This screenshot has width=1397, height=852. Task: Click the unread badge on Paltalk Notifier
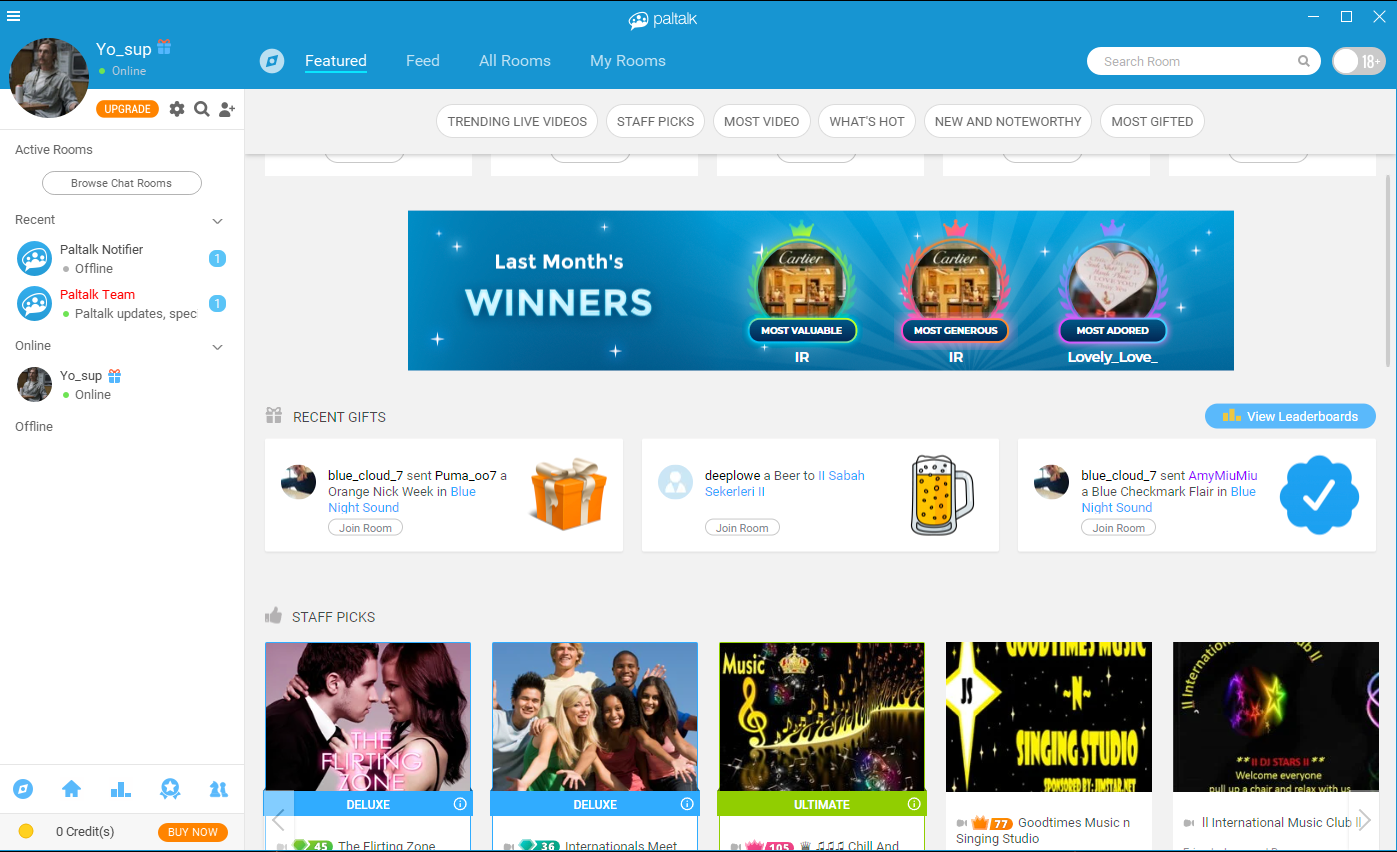coord(217,259)
